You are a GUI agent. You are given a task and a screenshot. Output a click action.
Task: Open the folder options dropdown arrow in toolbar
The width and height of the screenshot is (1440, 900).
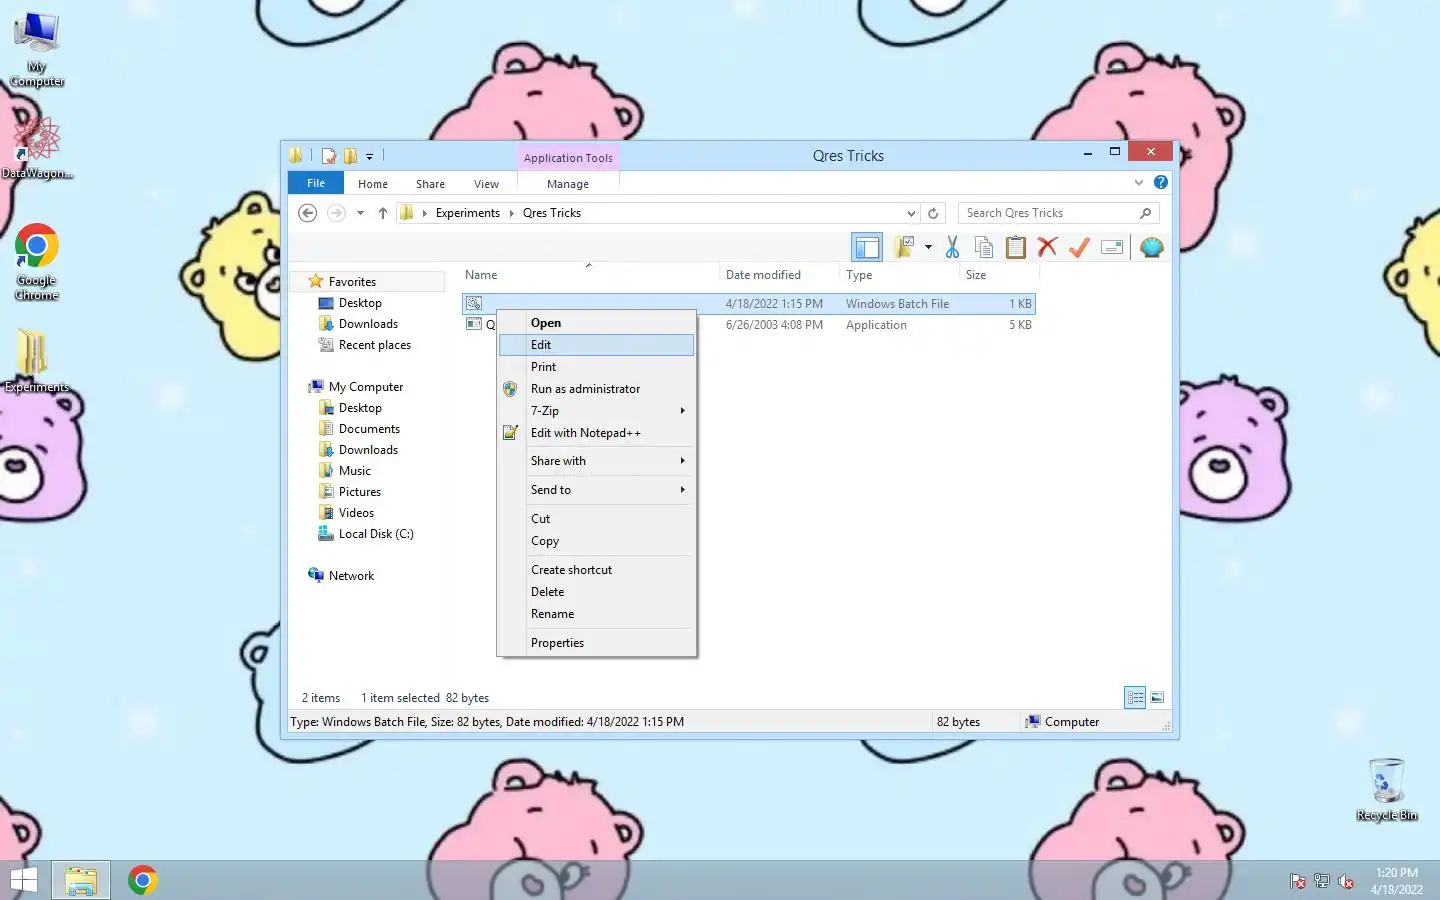pos(928,247)
